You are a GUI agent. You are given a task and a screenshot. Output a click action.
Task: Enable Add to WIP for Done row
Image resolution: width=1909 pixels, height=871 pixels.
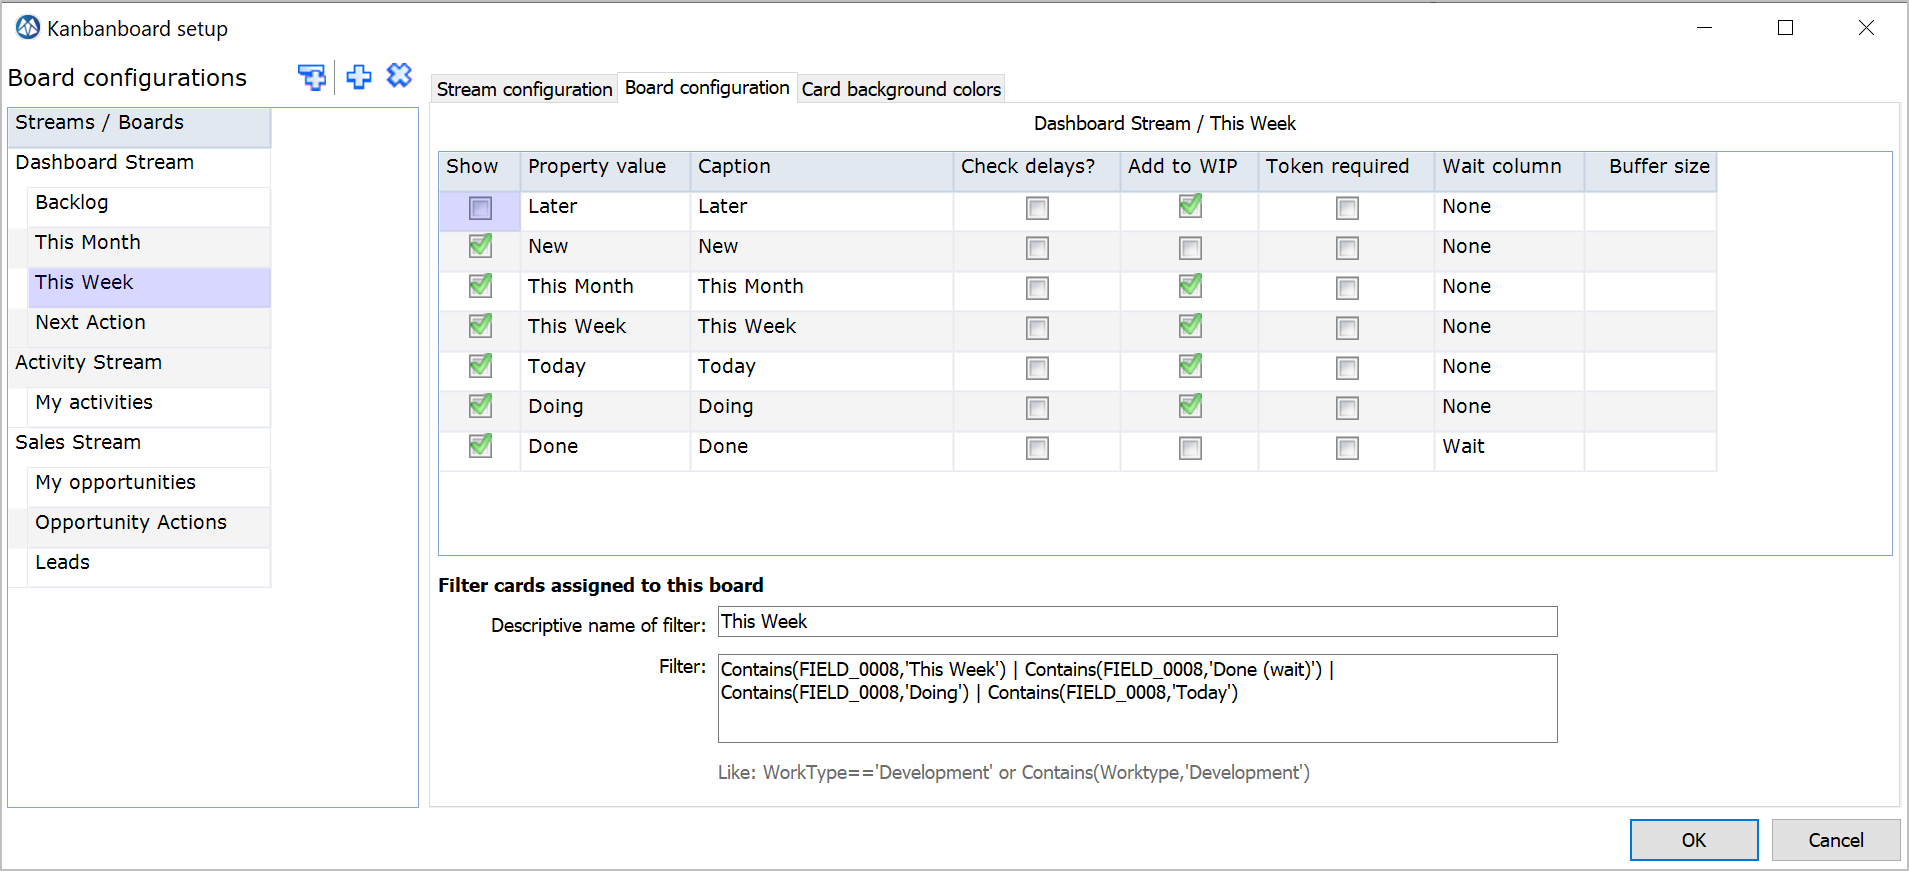point(1190,448)
